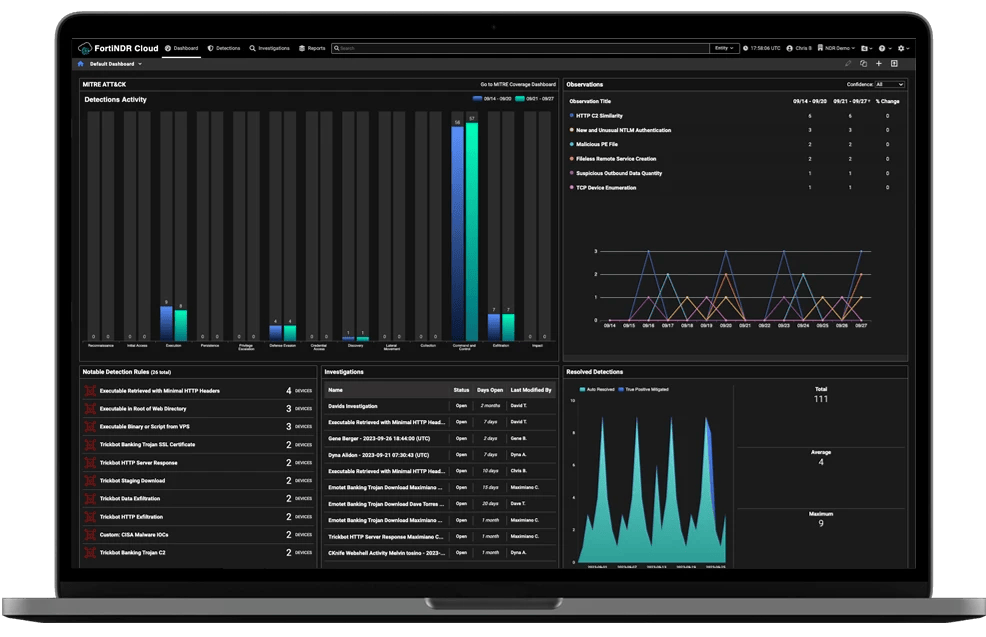Open Gene Berger - 2023-09-26 investigation
986x637 pixels.
(x=440, y=439)
